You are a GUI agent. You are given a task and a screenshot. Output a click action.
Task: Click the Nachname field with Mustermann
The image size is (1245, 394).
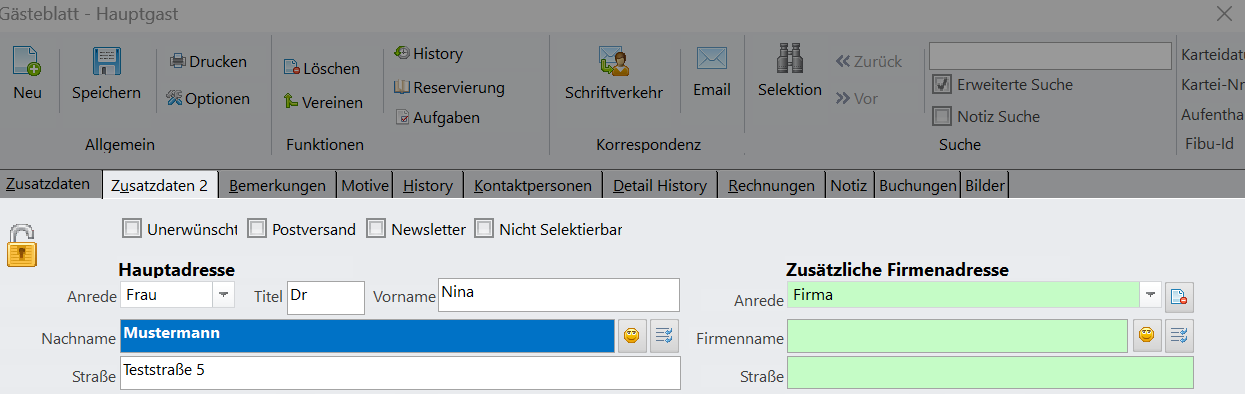point(367,336)
